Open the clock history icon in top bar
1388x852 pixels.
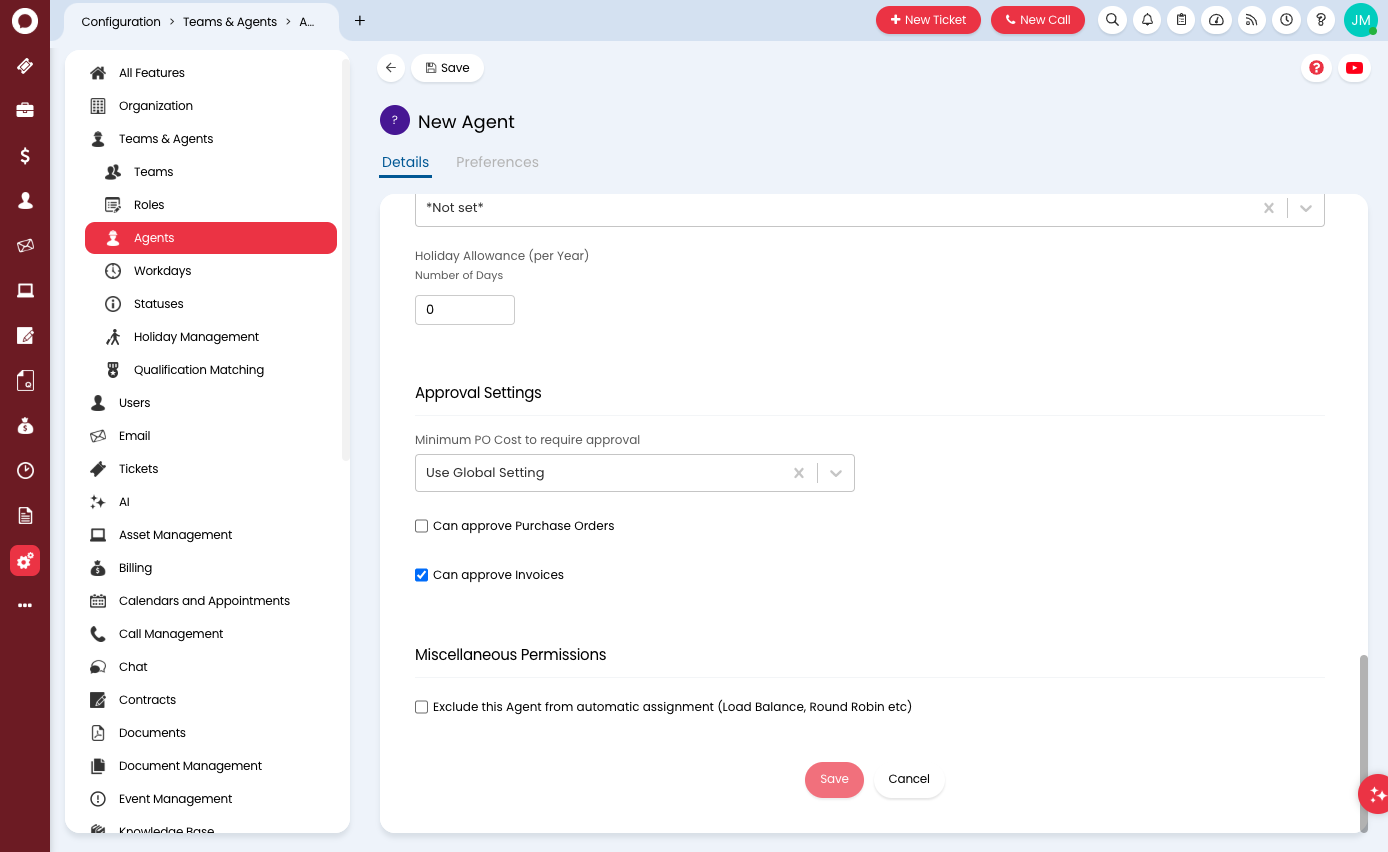1286,20
